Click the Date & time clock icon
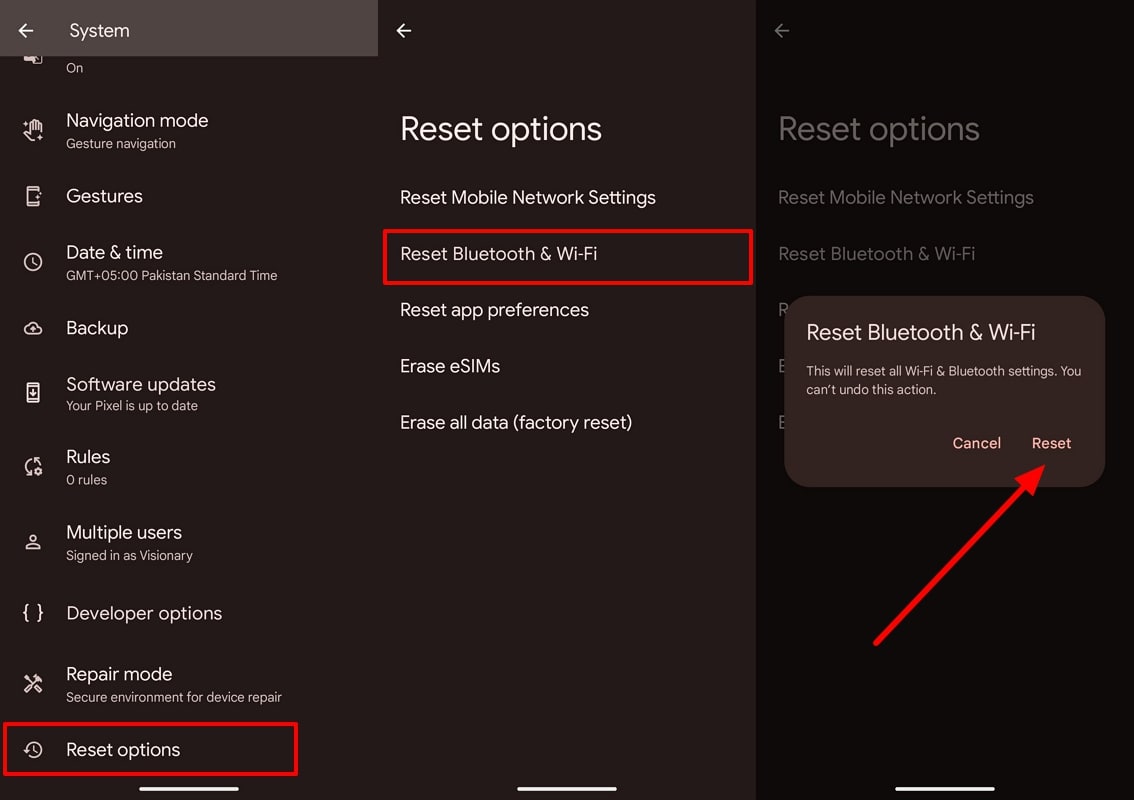 coord(33,262)
